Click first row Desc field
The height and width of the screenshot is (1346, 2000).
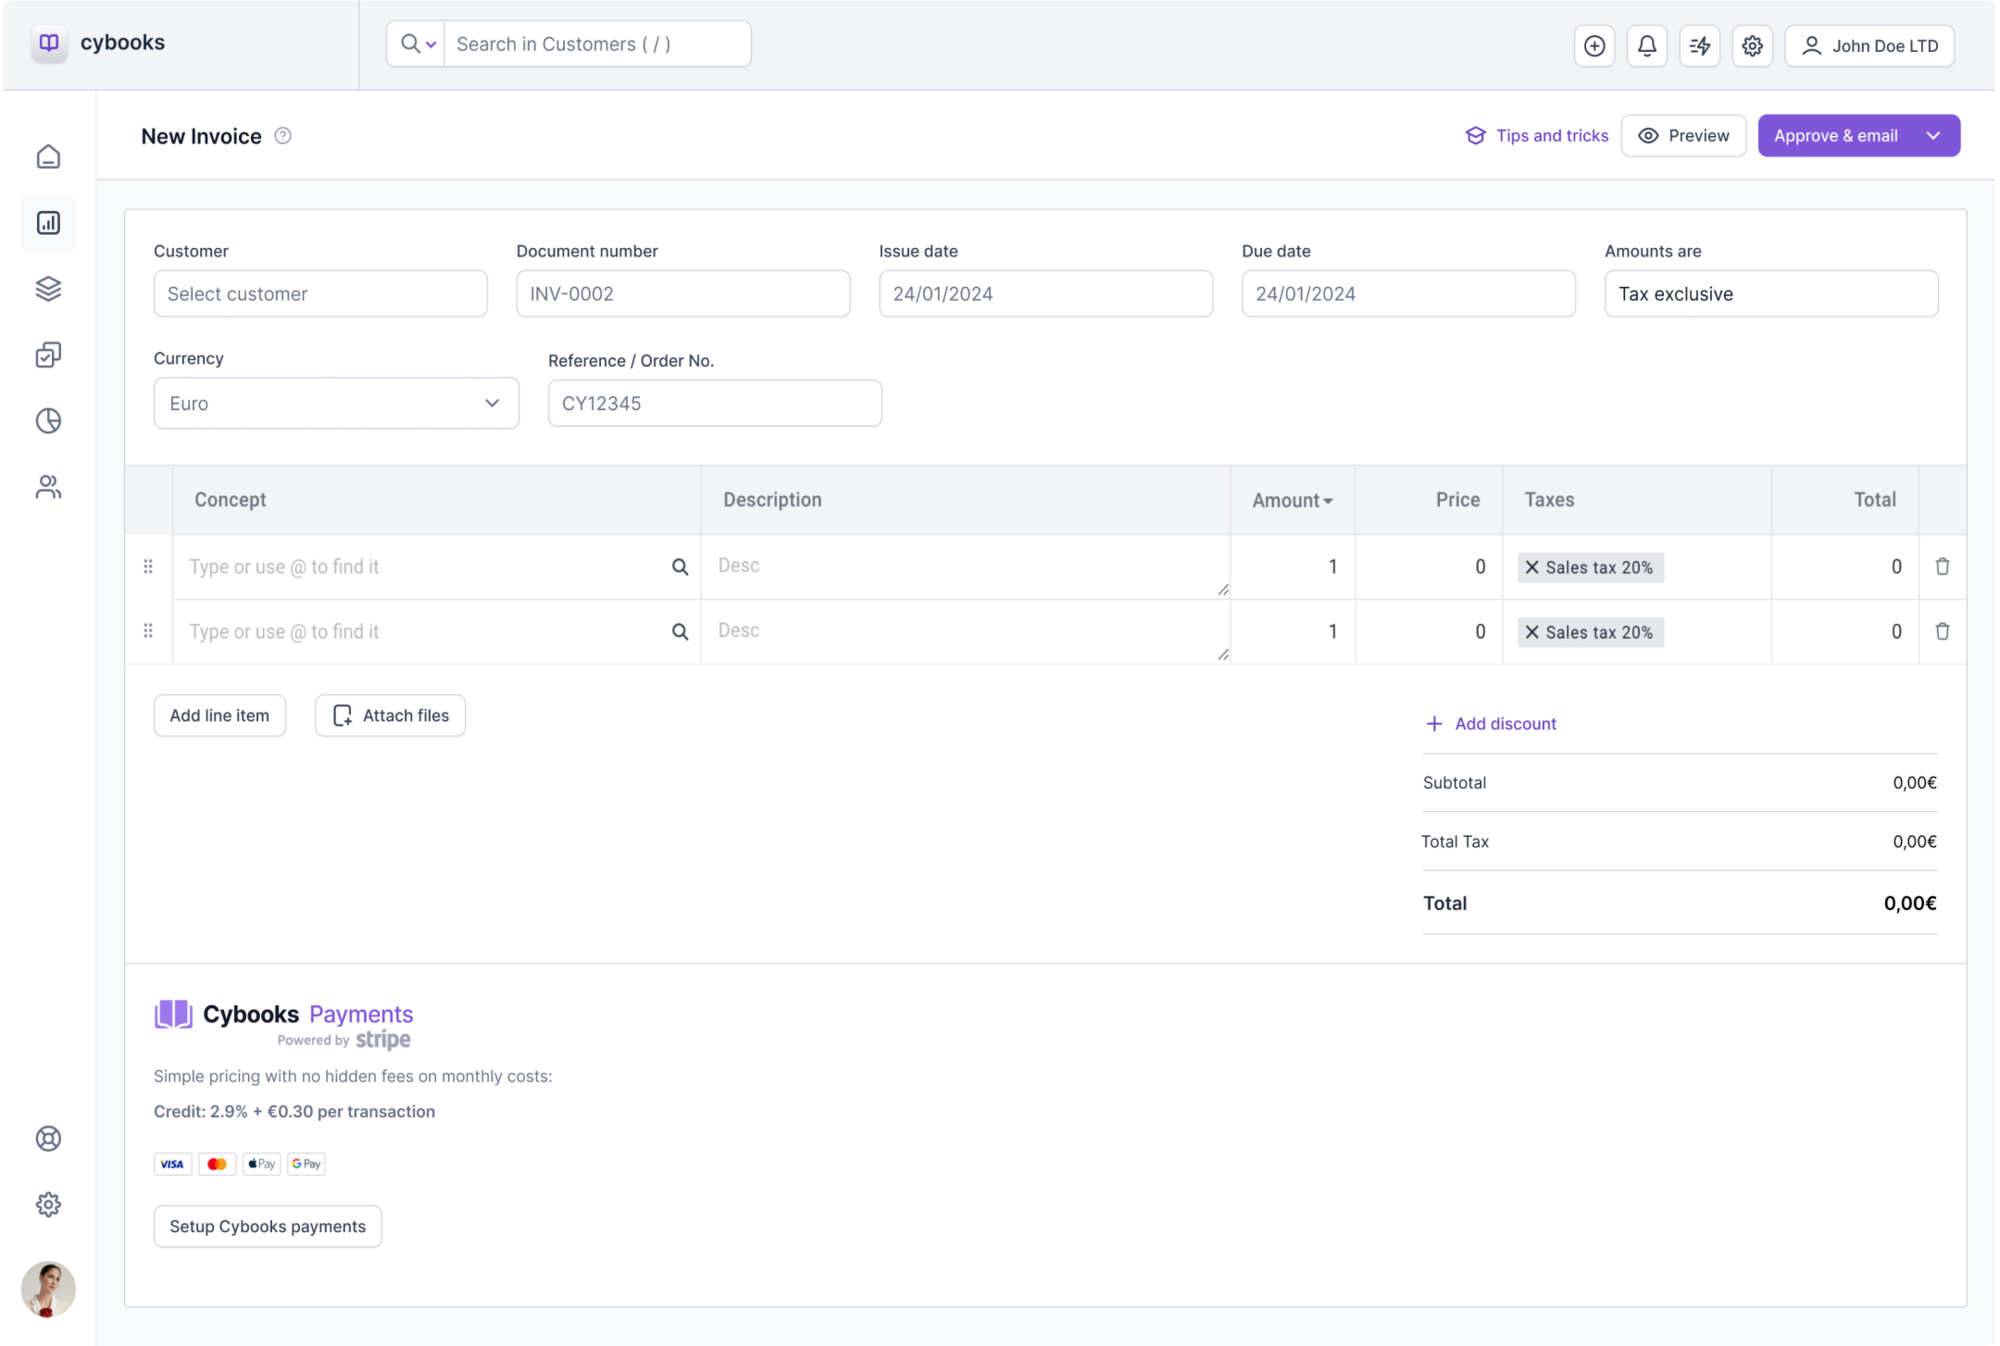(x=966, y=567)
